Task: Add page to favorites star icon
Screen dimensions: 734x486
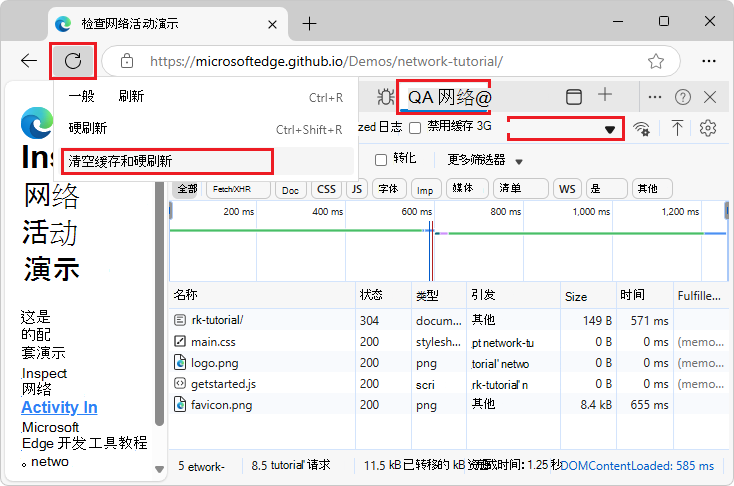Action: pos(656,61)
